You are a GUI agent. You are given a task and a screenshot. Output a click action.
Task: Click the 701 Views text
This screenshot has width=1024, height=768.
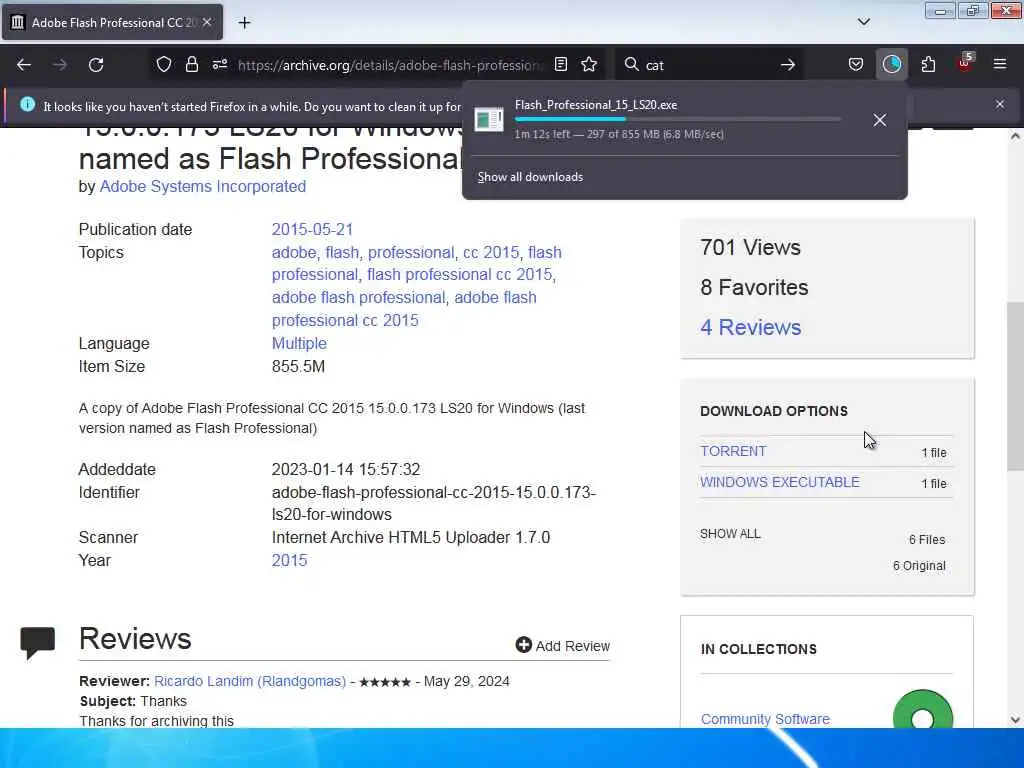[750, 248]
